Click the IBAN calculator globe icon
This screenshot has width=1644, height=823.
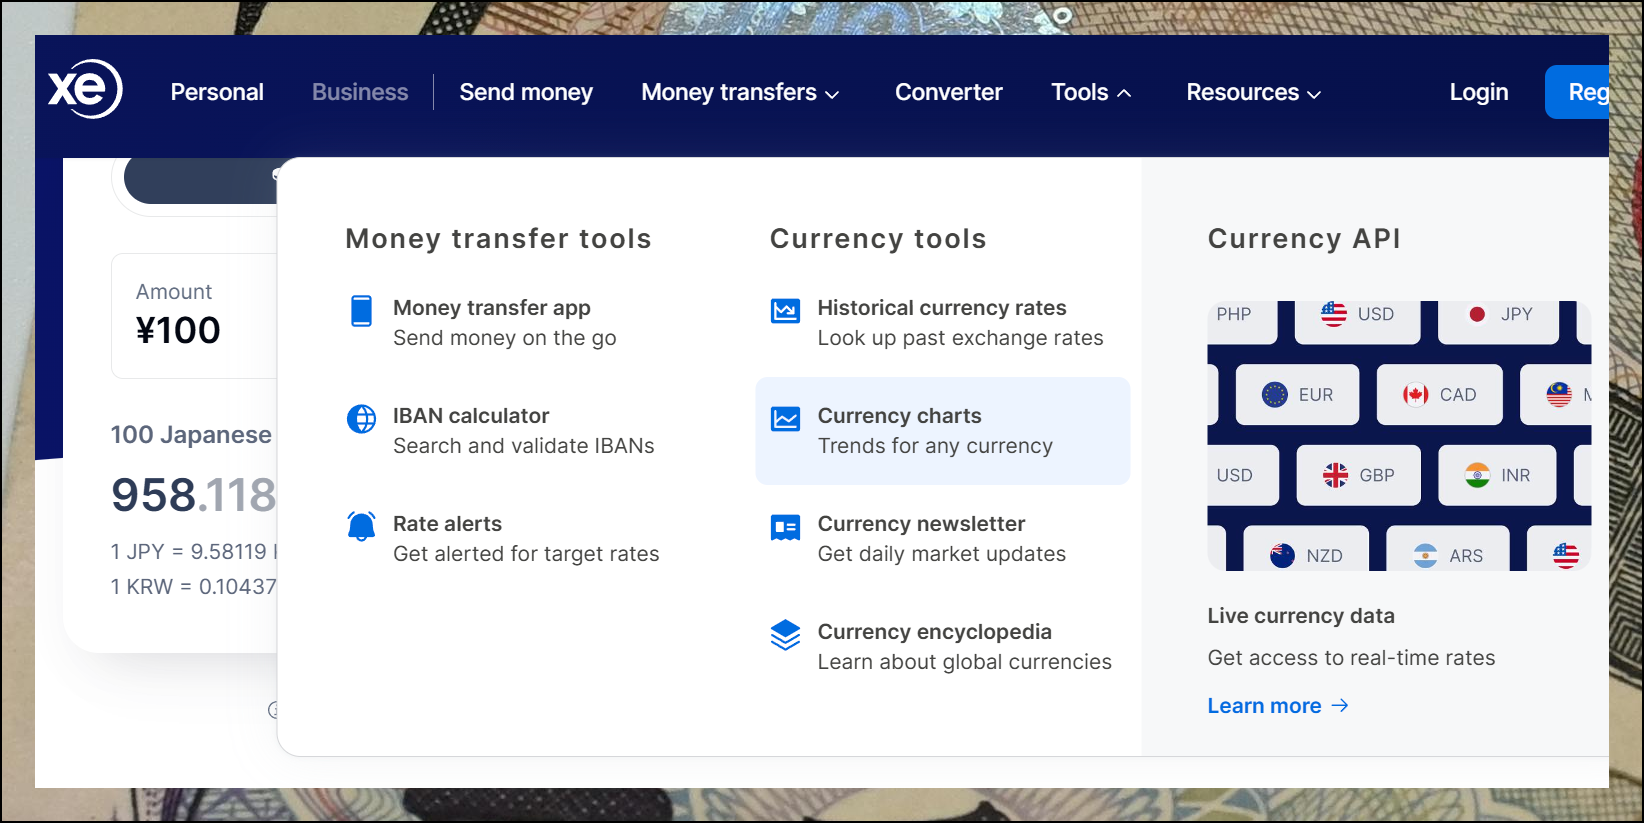(x=362, y=419)
